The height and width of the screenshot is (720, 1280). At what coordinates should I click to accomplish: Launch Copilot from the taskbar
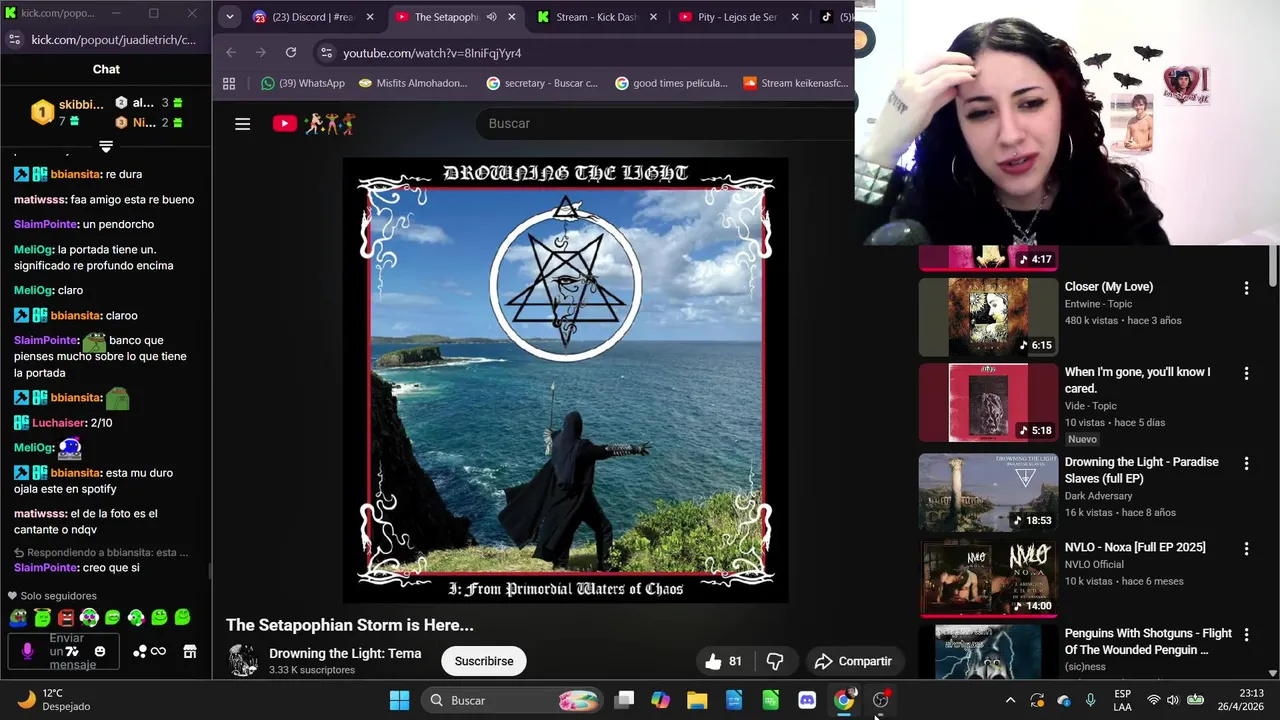tap(660, 700)
